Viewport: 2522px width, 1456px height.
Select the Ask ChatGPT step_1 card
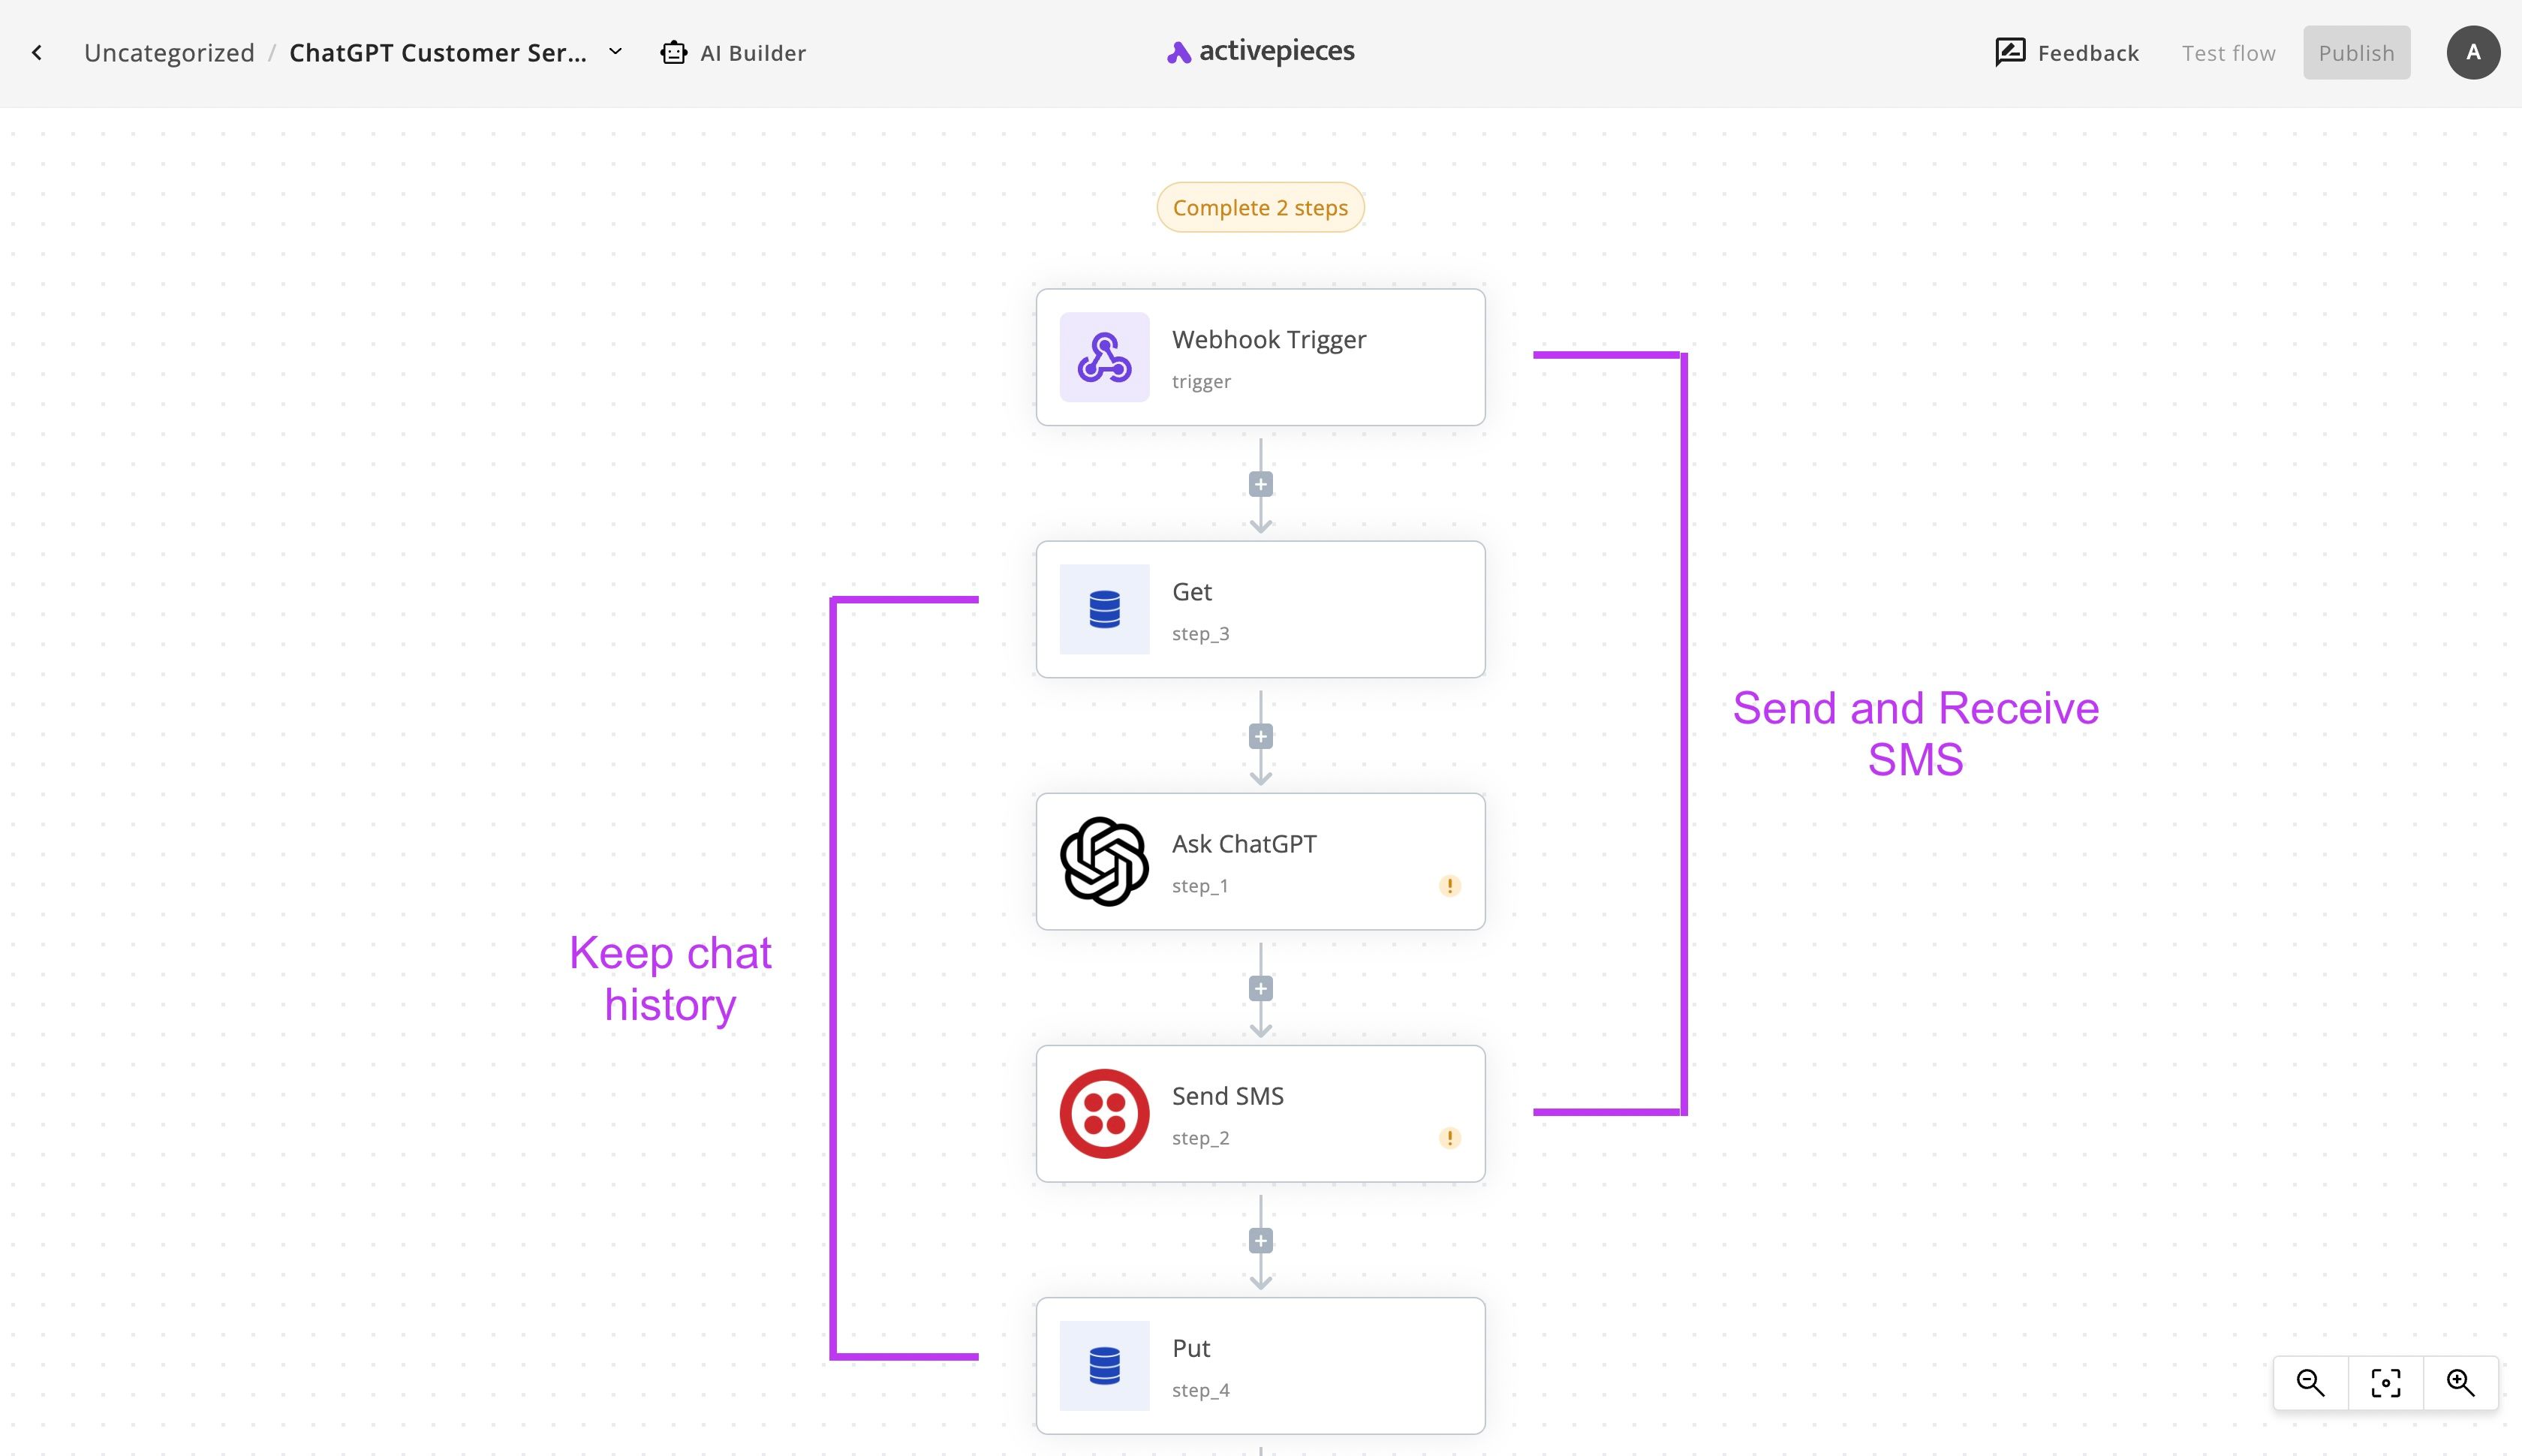coord(1260,861)
